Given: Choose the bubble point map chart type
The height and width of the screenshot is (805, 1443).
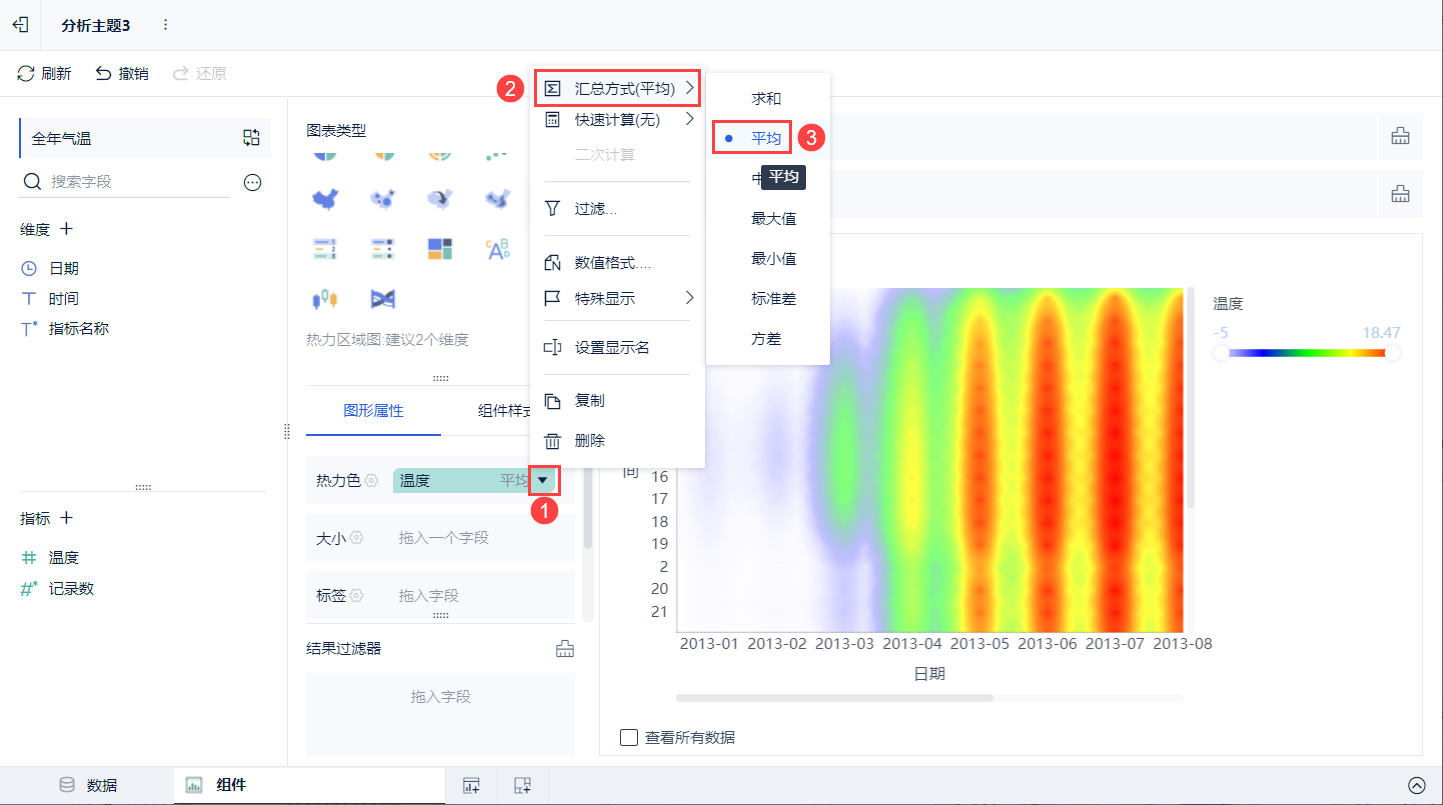Looking at the screenshot, I should [x=382, y=199].
